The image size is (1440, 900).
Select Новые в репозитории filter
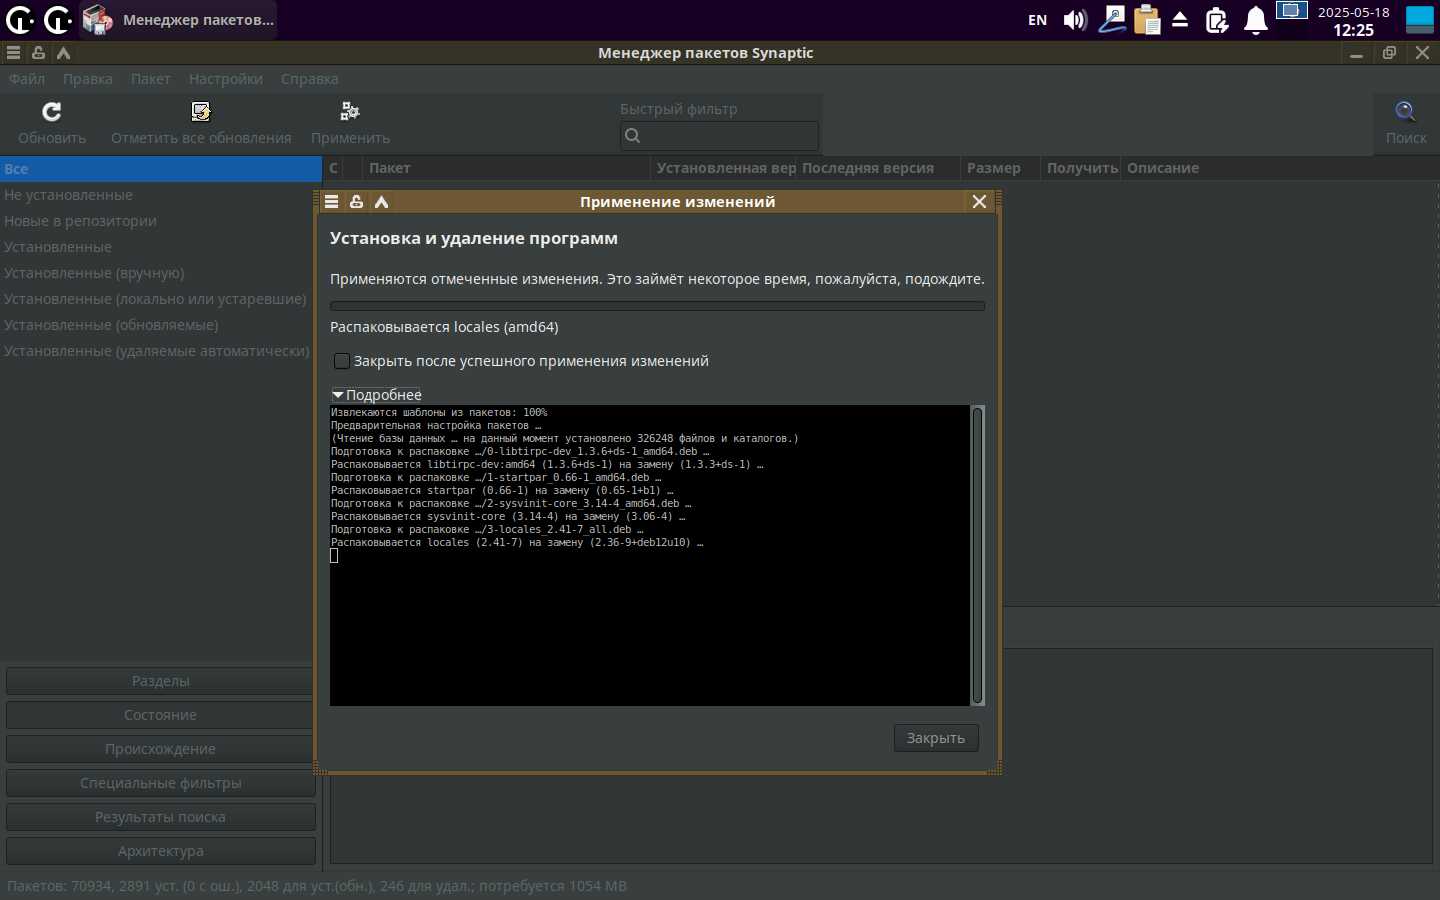[x=161, y=221]
